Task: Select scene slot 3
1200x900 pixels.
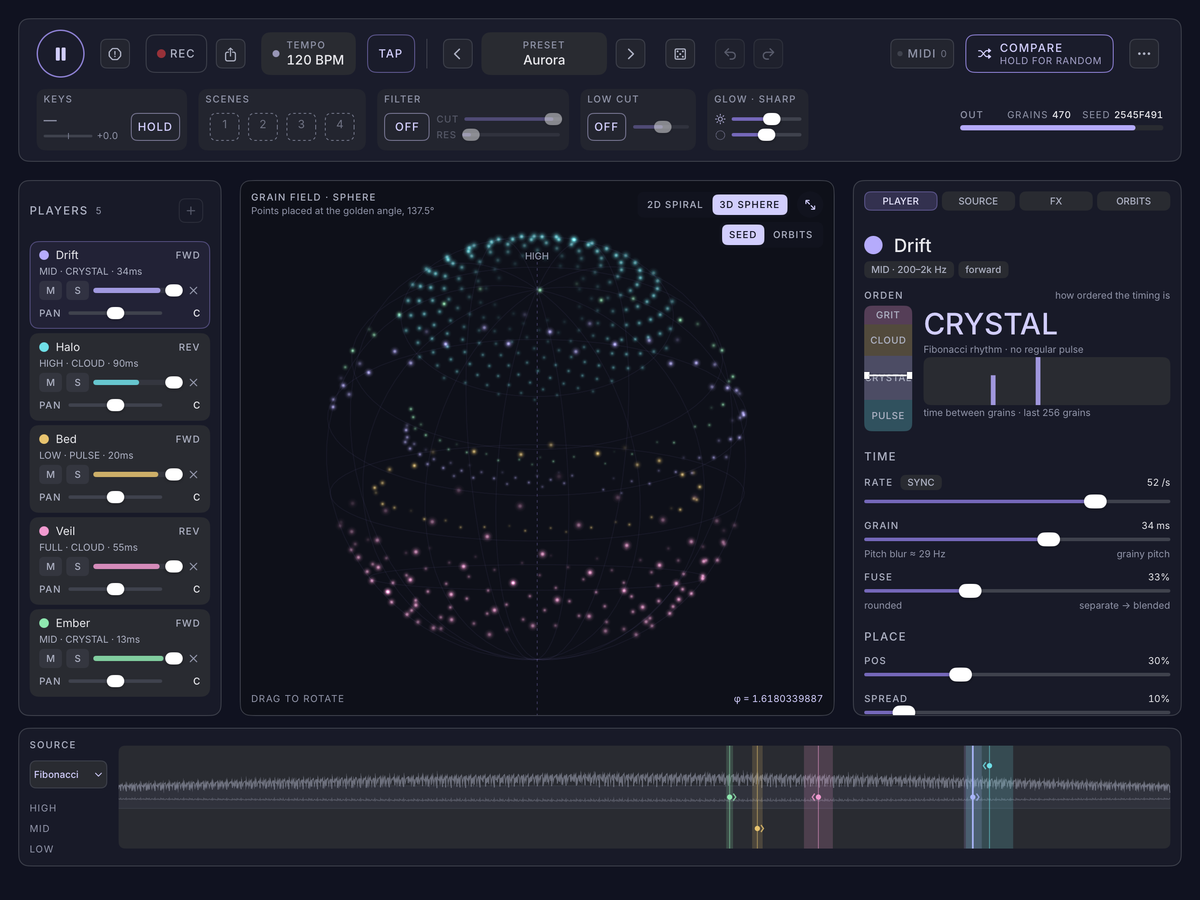Action: pyautogui.click(x=301, y=126)
